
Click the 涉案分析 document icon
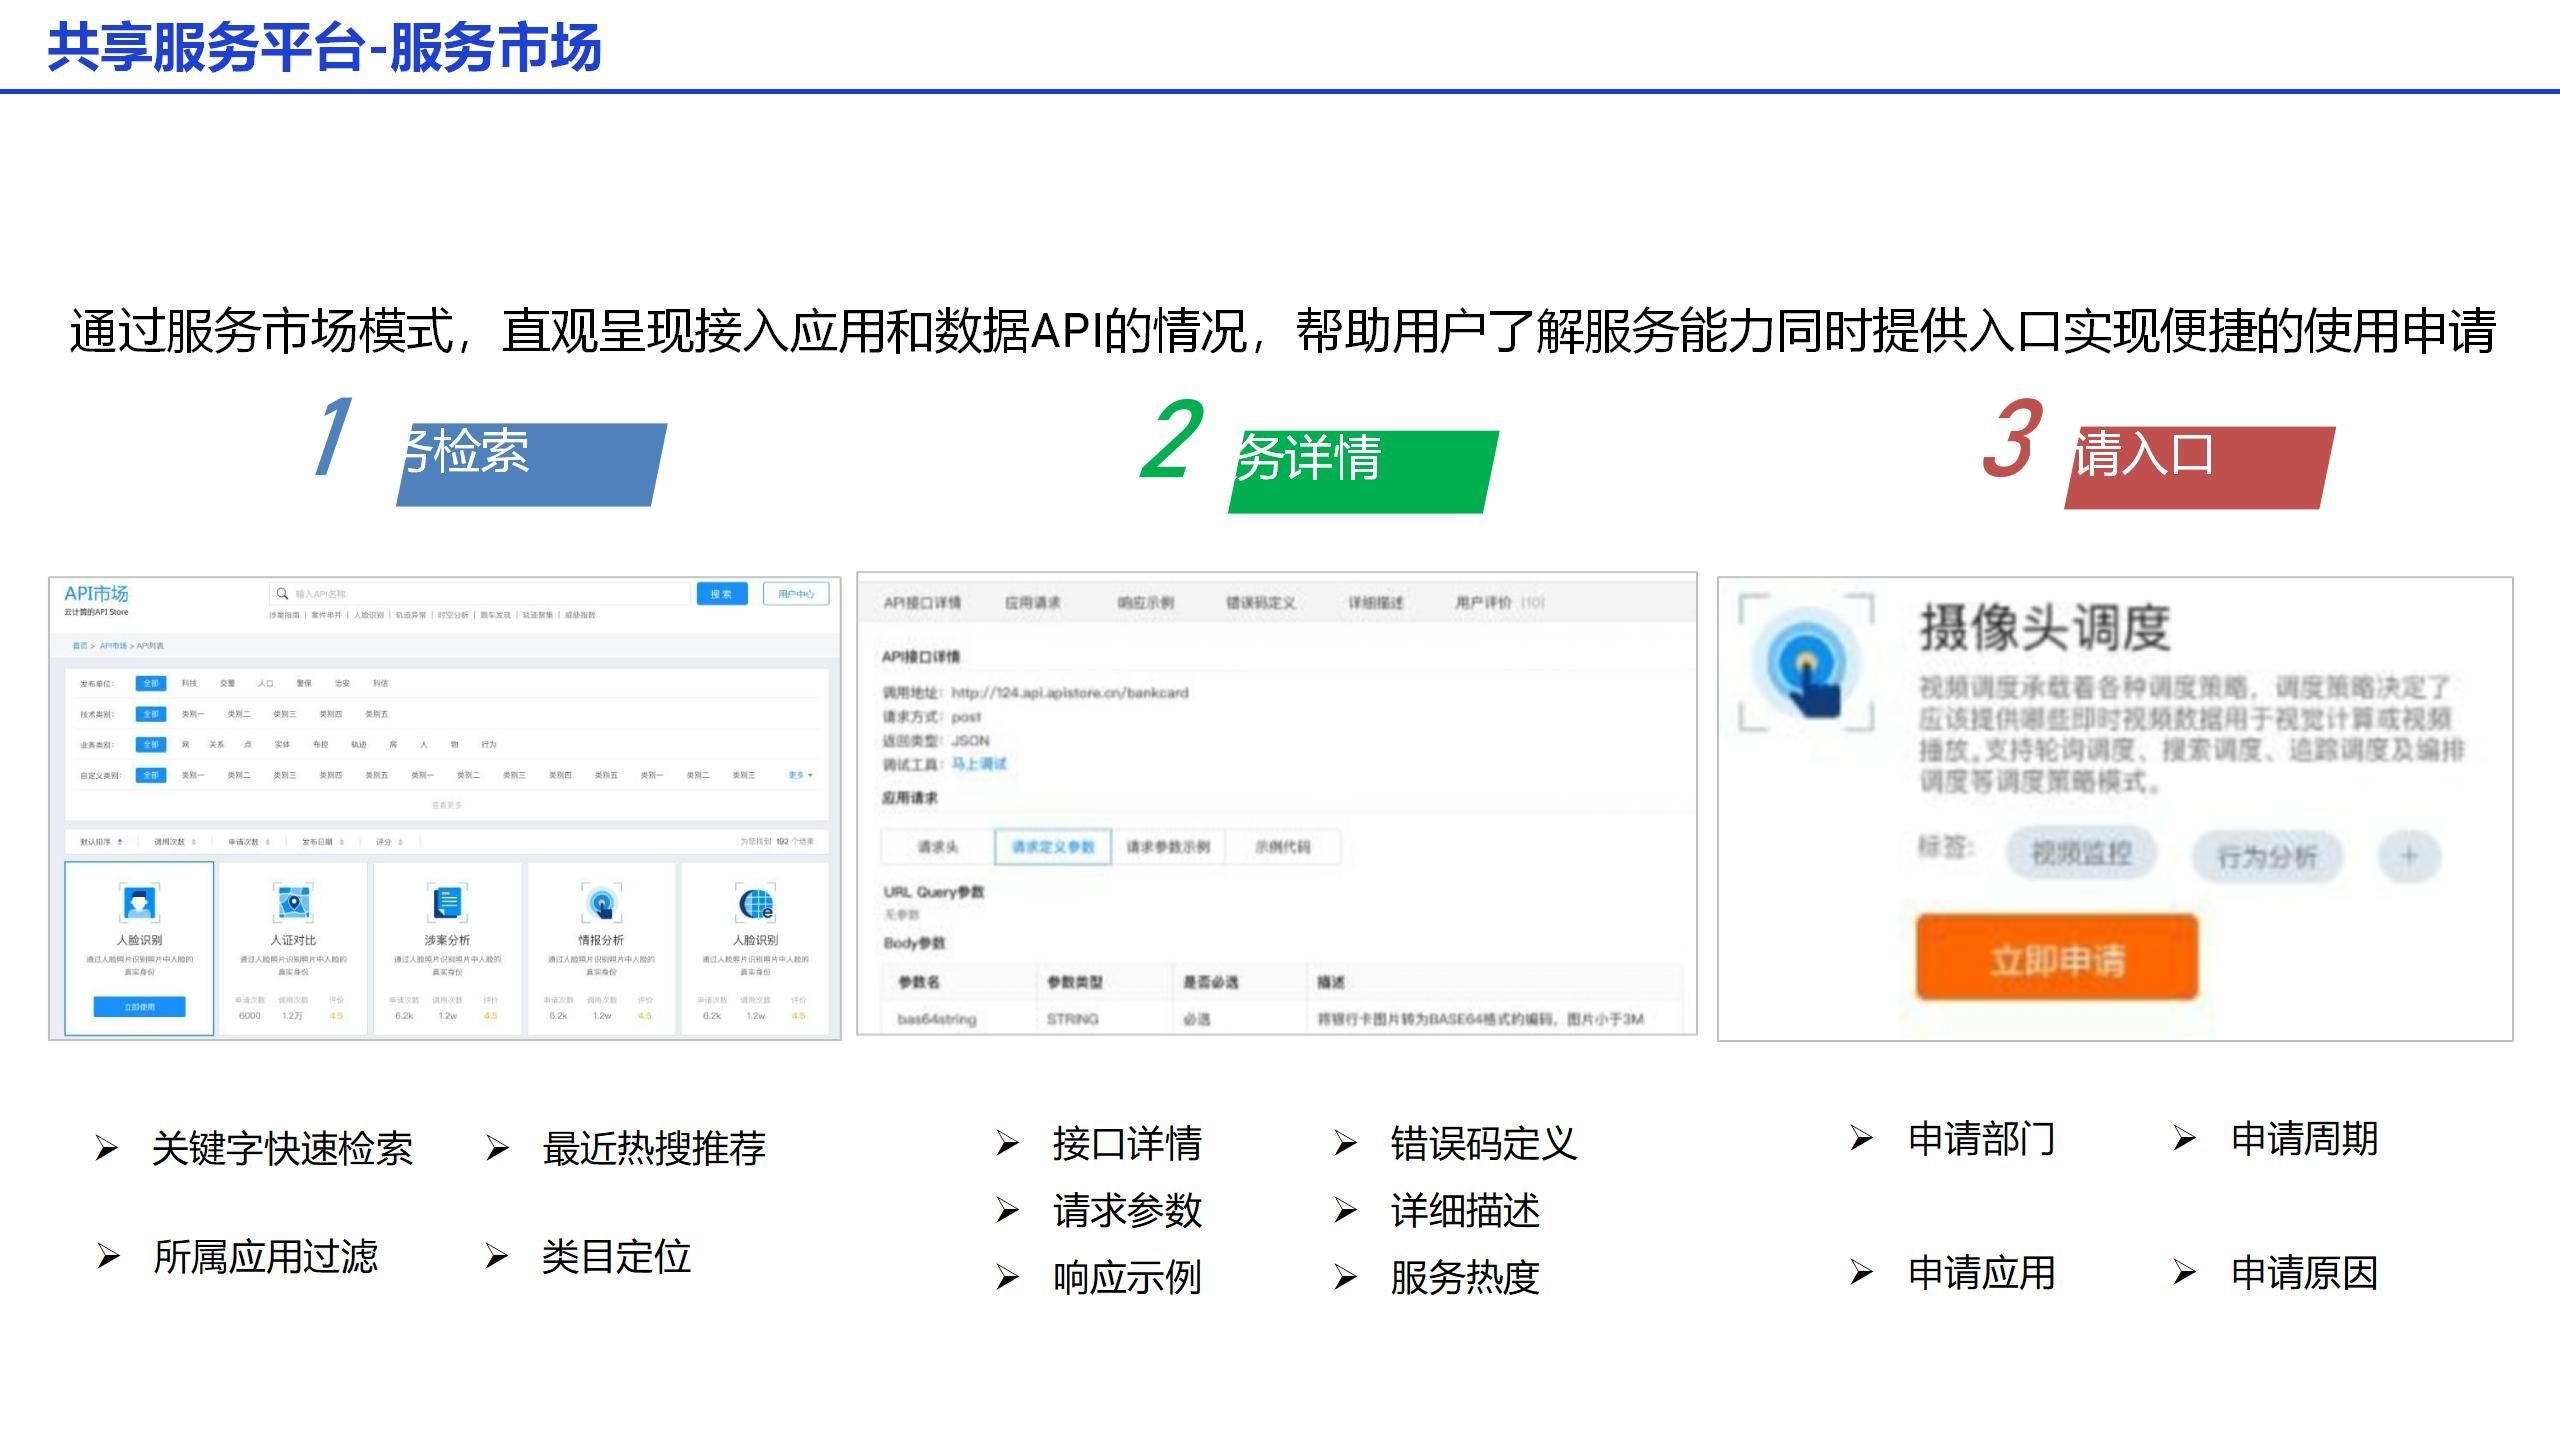pyautogui.click(x=447, y=903)
